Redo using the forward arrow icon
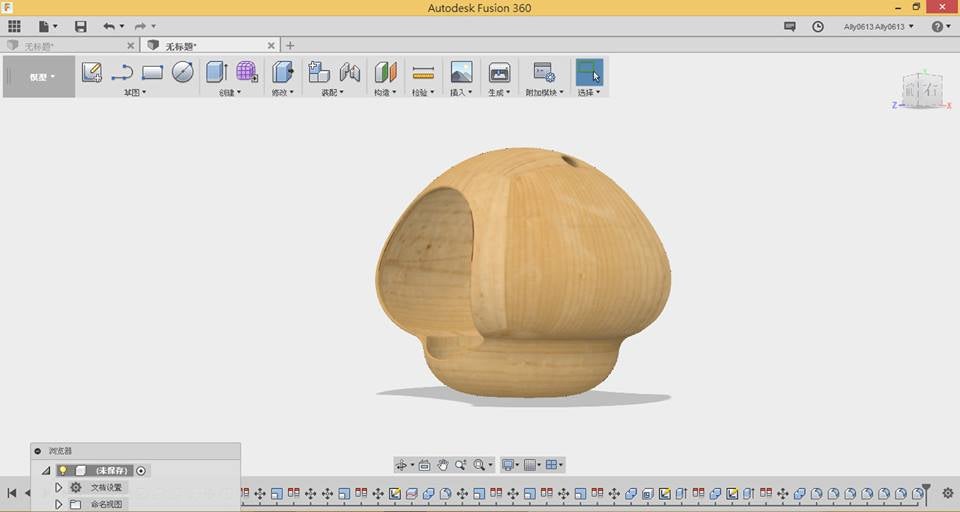The width and height of the screenshot is (960, 512). click(x=141, y=26)
